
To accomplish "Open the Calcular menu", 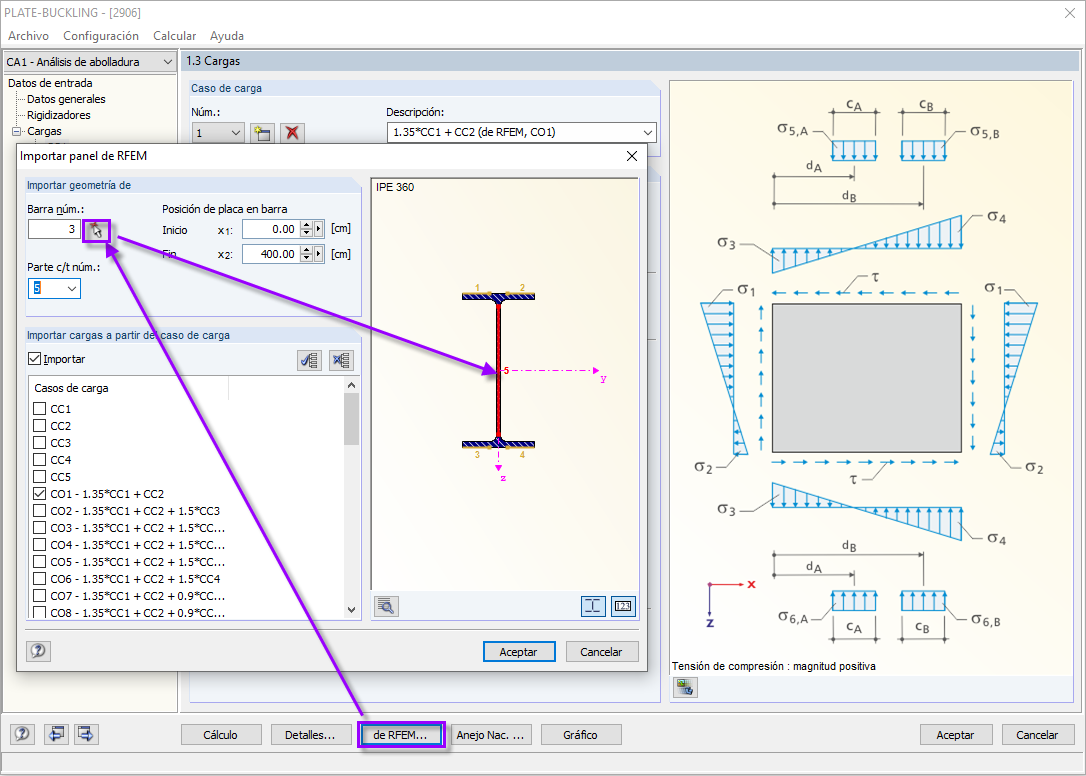I will click(175, 35).
